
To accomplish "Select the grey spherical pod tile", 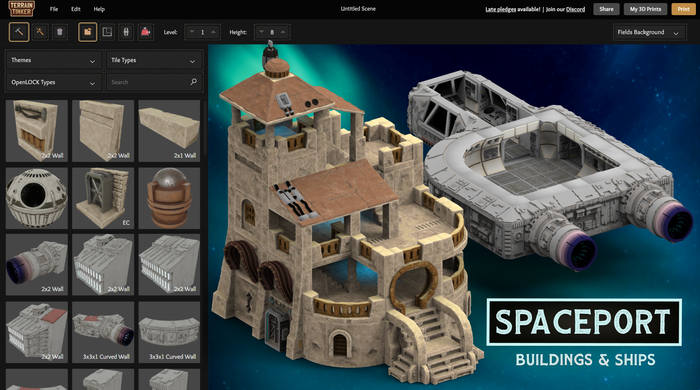I will pos(37,198).
